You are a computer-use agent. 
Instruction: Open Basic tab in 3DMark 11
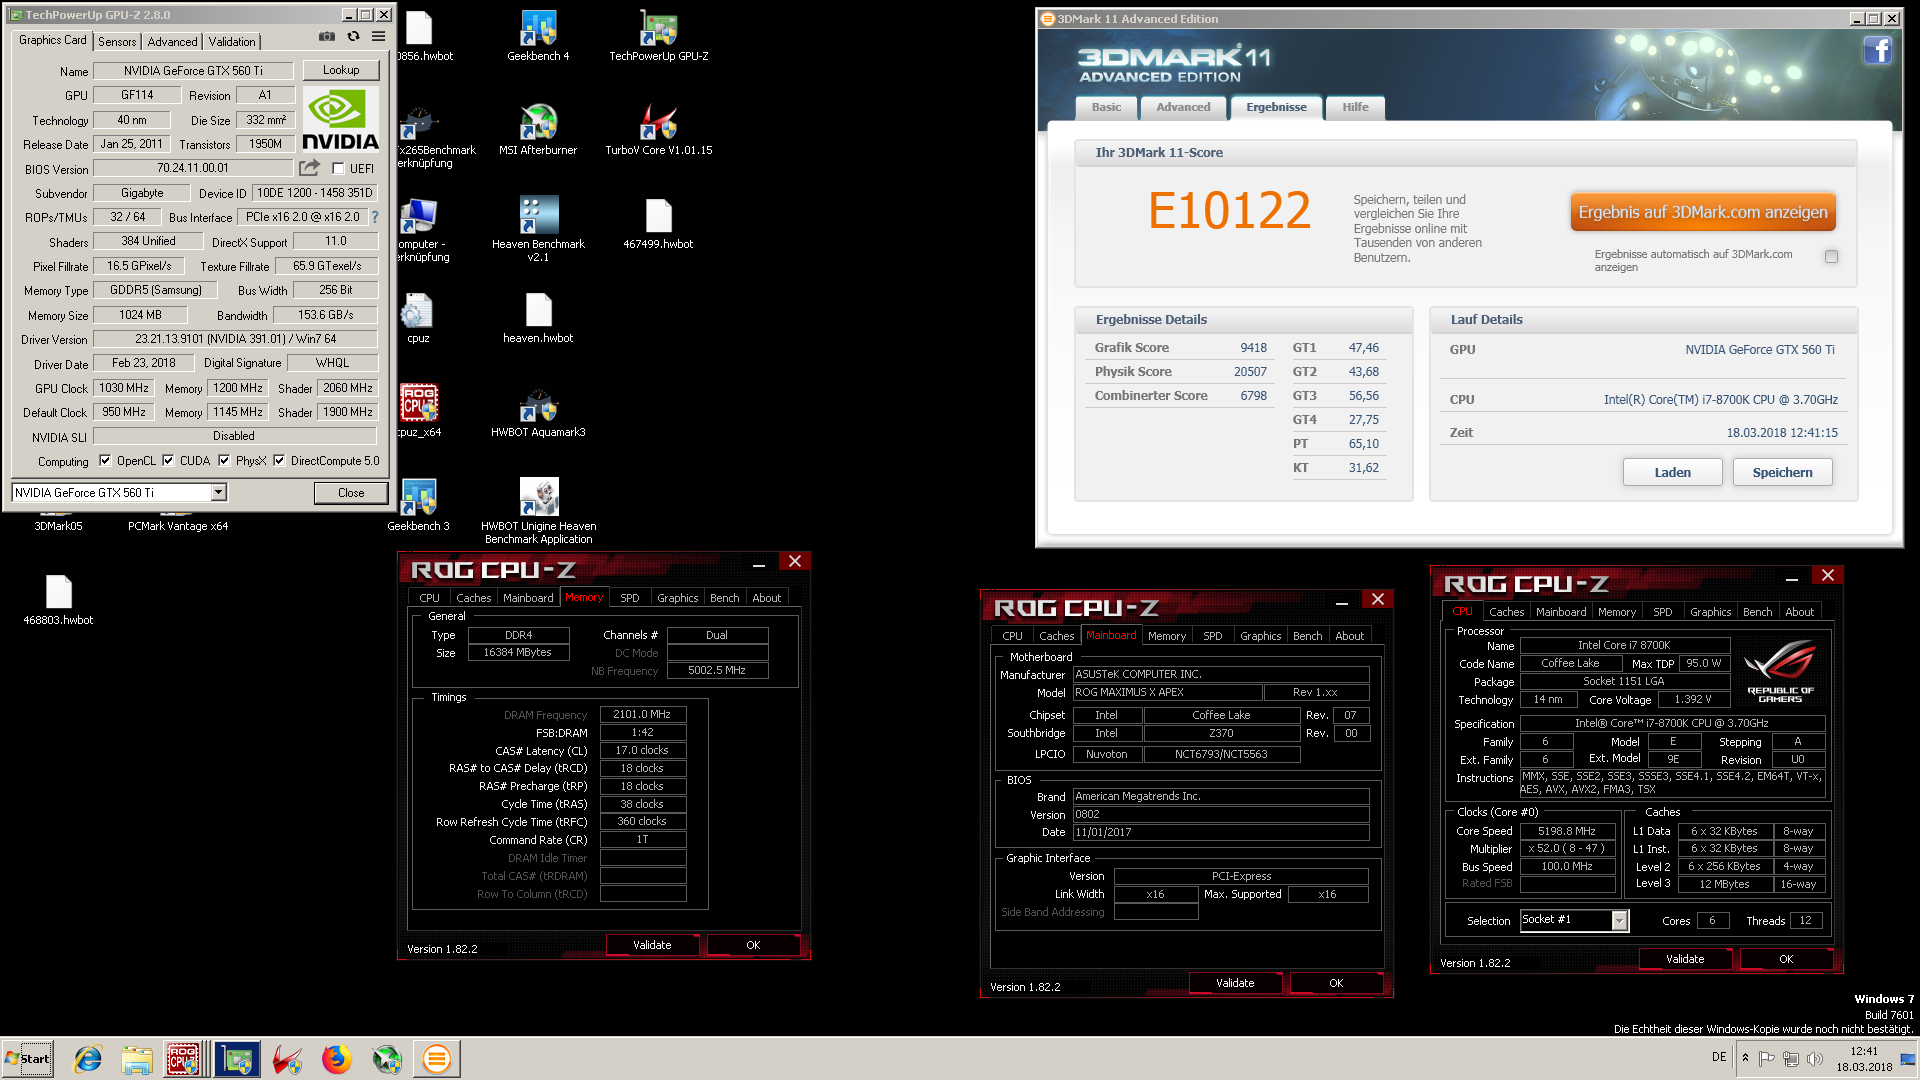(1106, 107)
